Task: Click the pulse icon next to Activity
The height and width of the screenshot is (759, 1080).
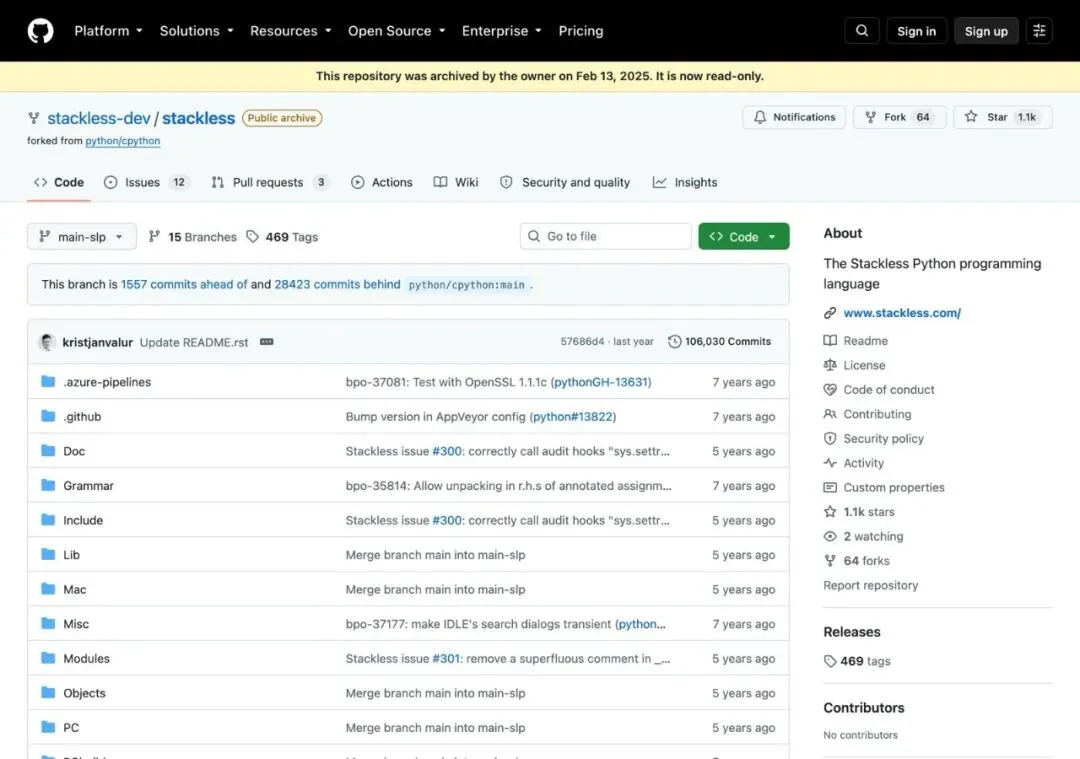Action: click(x=830, y=463)
